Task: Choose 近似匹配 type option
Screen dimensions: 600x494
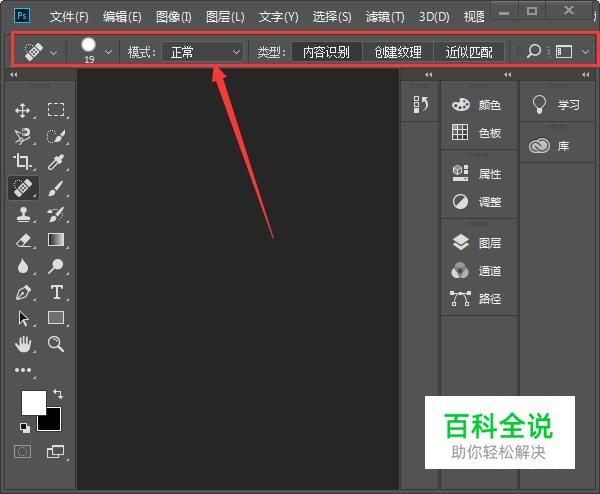Action: pyautogui.click(x=469, y=52)
